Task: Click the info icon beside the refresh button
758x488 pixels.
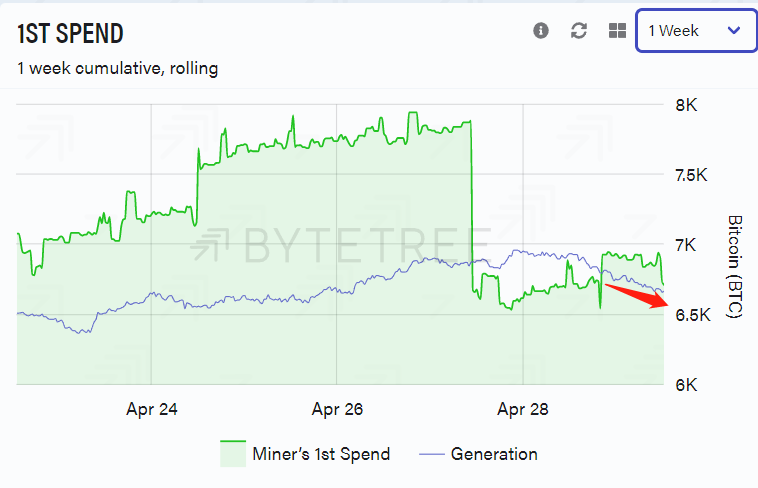Action: click(540, 30)
